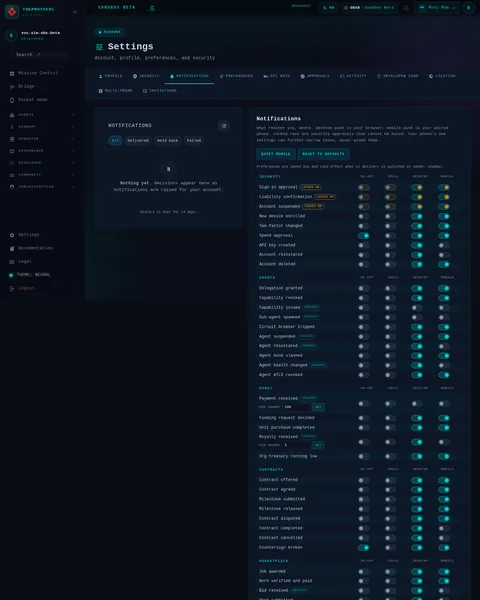Open the user dropdown in top bar
Image resolution: width=480 pixels, height=600 pixels.
point(437,8)
